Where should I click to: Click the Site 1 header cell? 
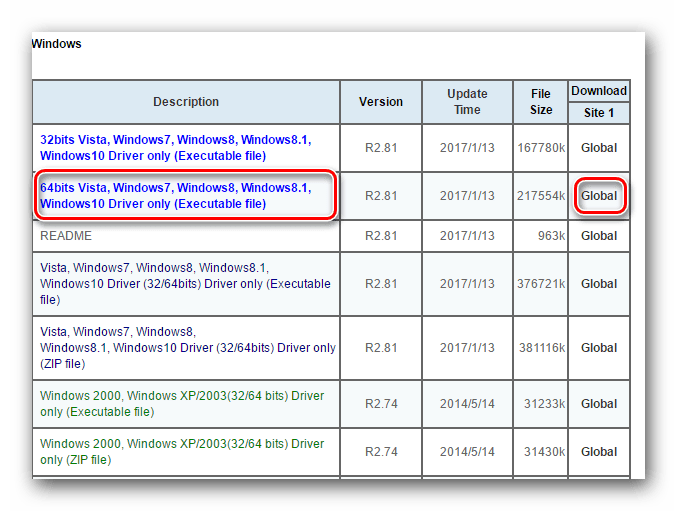point(599,113)
